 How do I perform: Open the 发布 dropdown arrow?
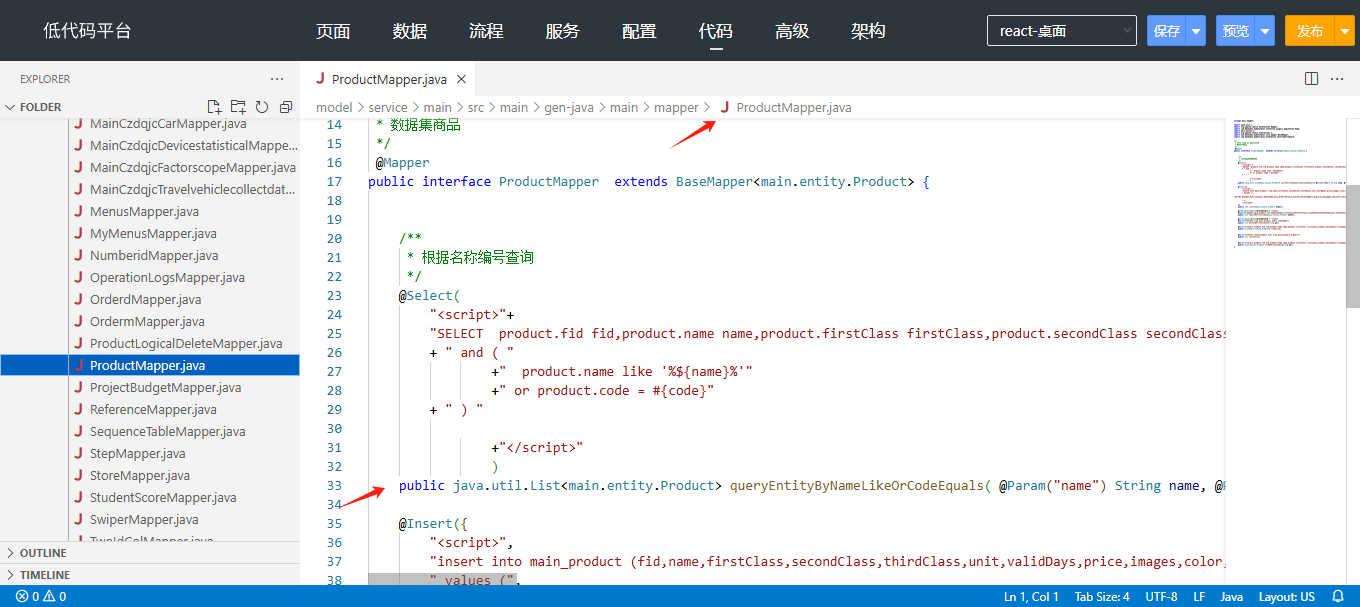[x=1344, y=31]
